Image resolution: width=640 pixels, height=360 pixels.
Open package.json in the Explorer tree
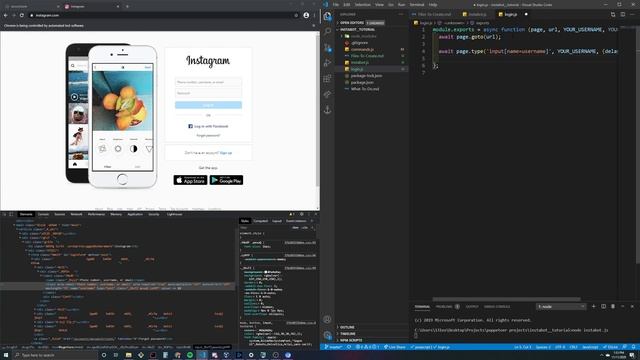[362, 82]
